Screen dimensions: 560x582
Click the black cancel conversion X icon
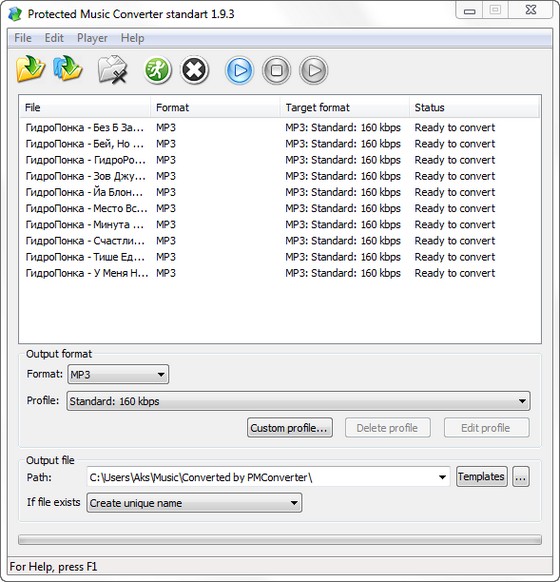click(x=194, y=70)
